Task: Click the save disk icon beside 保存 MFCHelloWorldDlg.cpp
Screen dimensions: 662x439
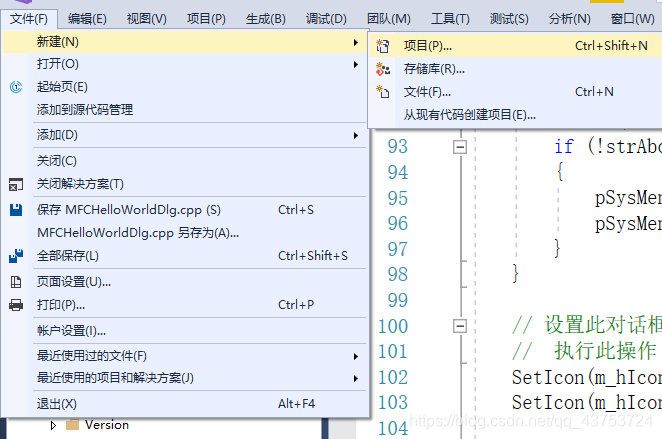Action: pyautogui.click(x=16, y=210)
